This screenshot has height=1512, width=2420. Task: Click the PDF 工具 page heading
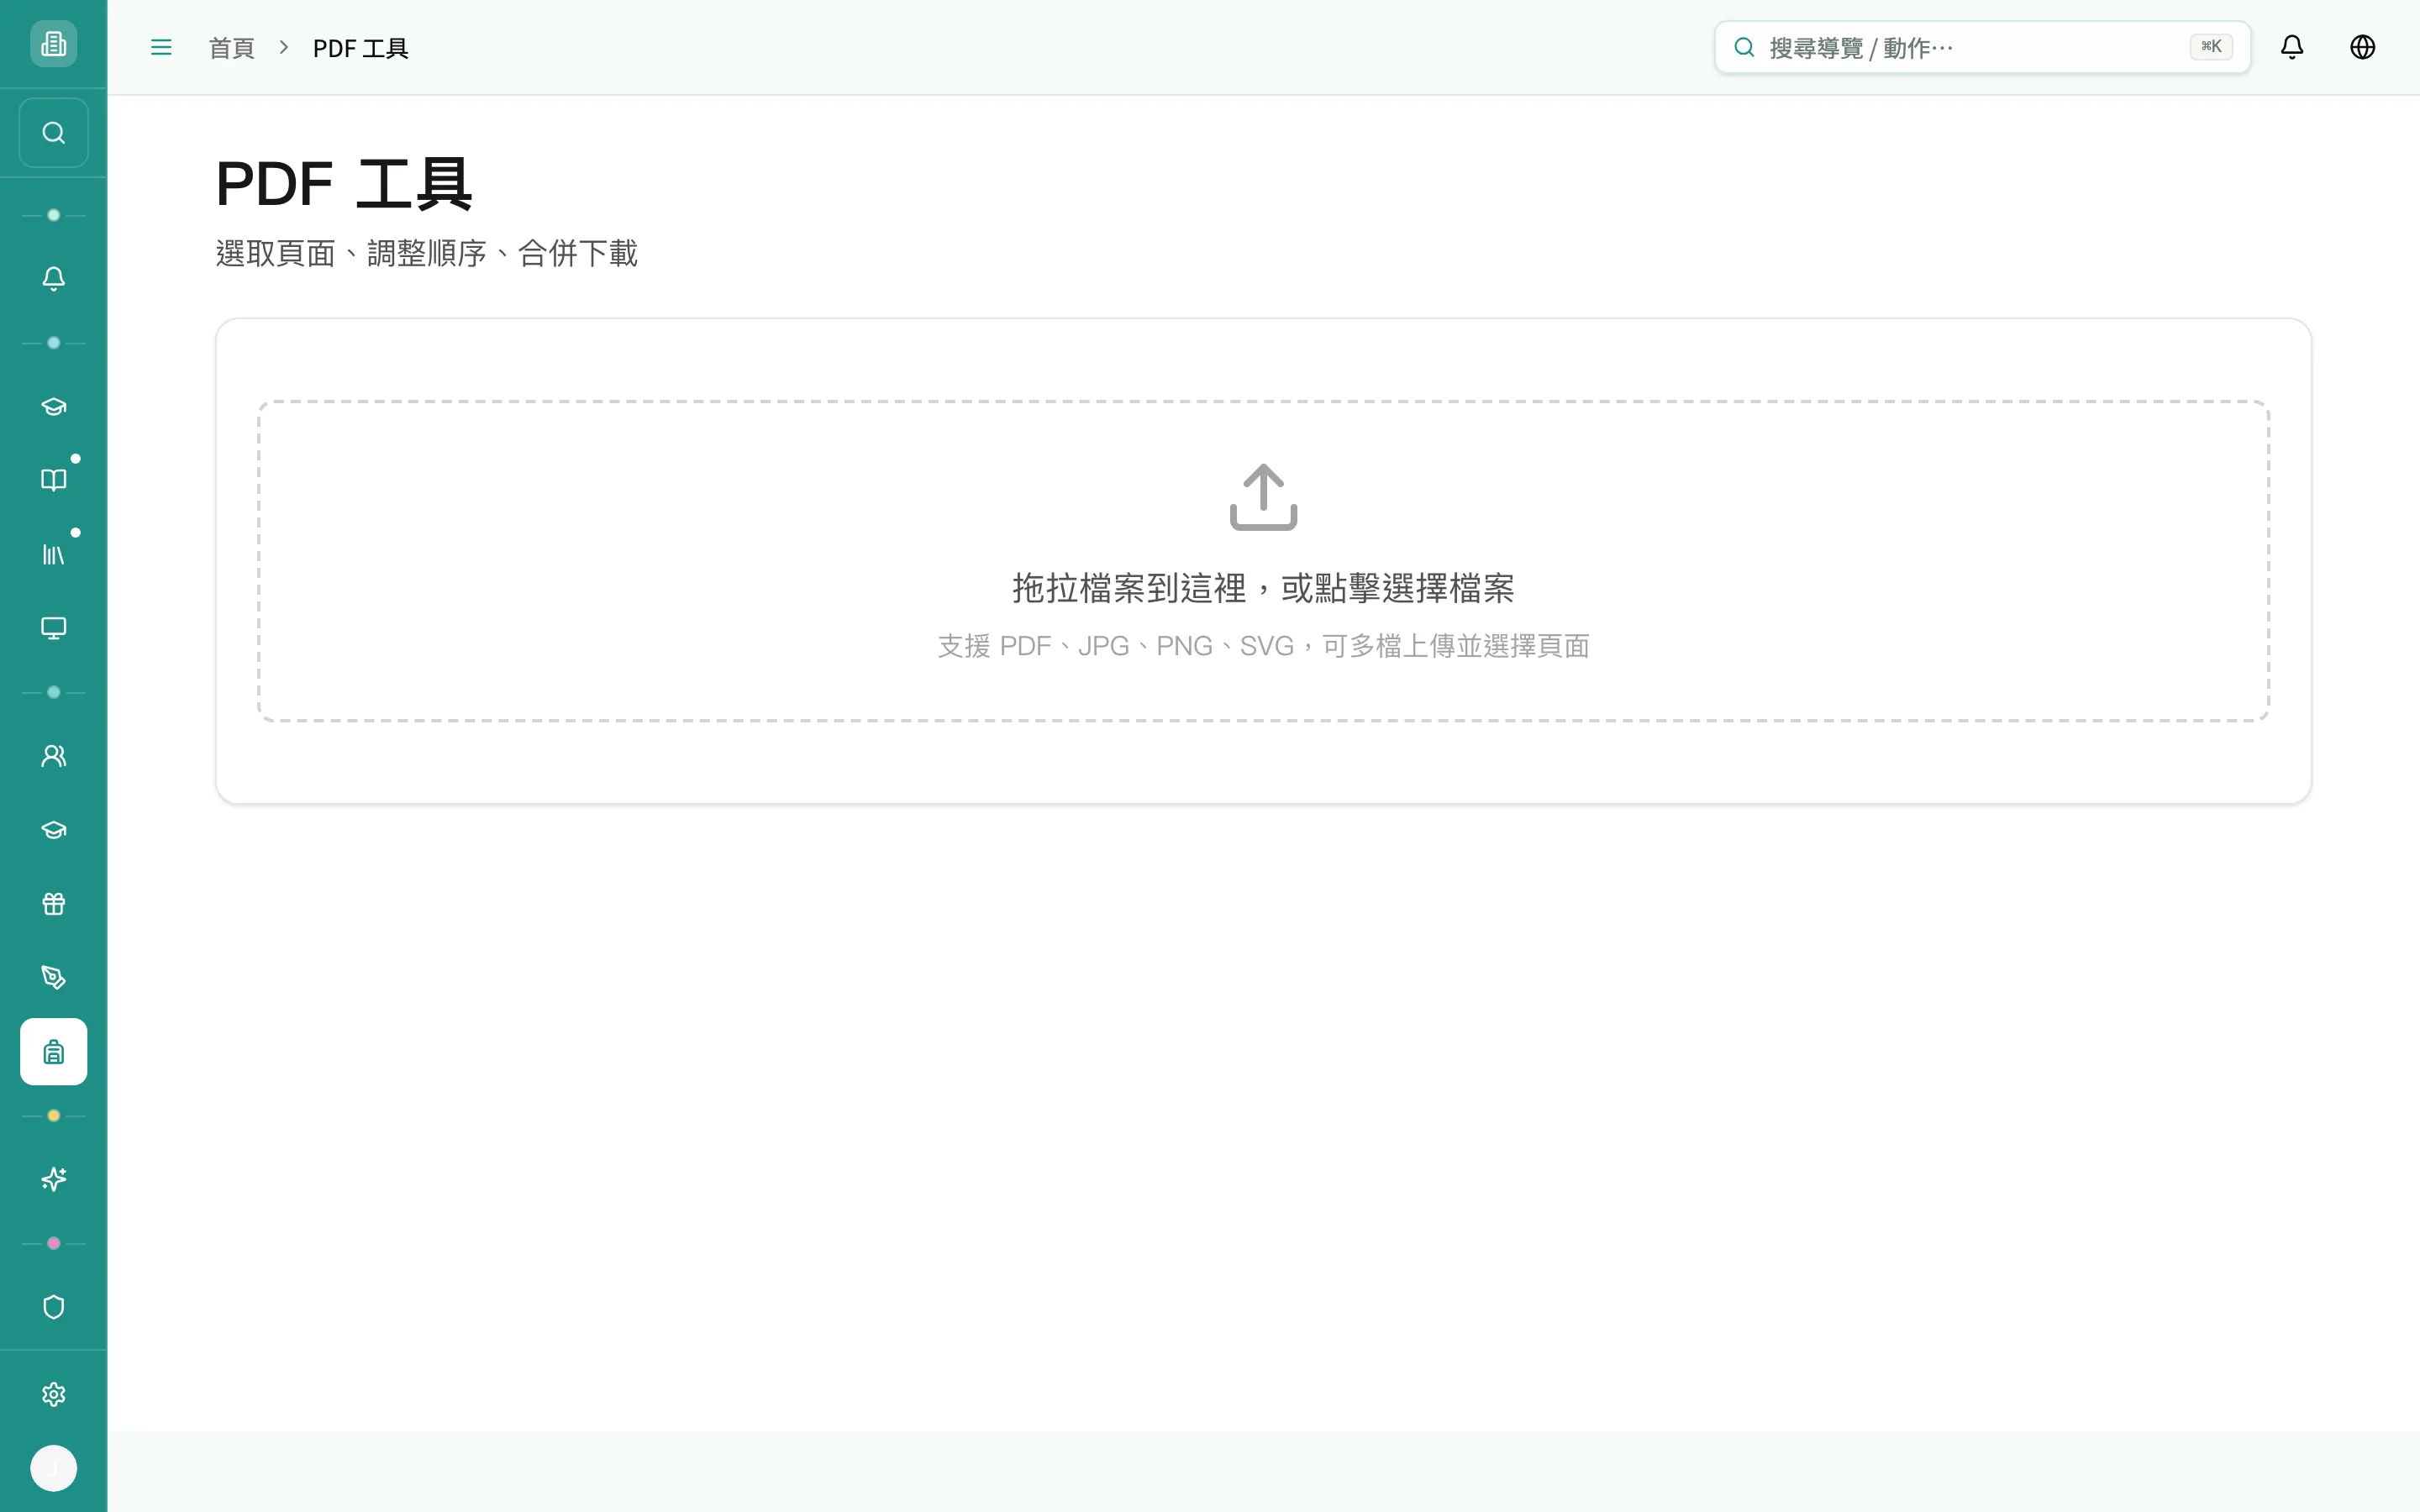tap(344, 184)
